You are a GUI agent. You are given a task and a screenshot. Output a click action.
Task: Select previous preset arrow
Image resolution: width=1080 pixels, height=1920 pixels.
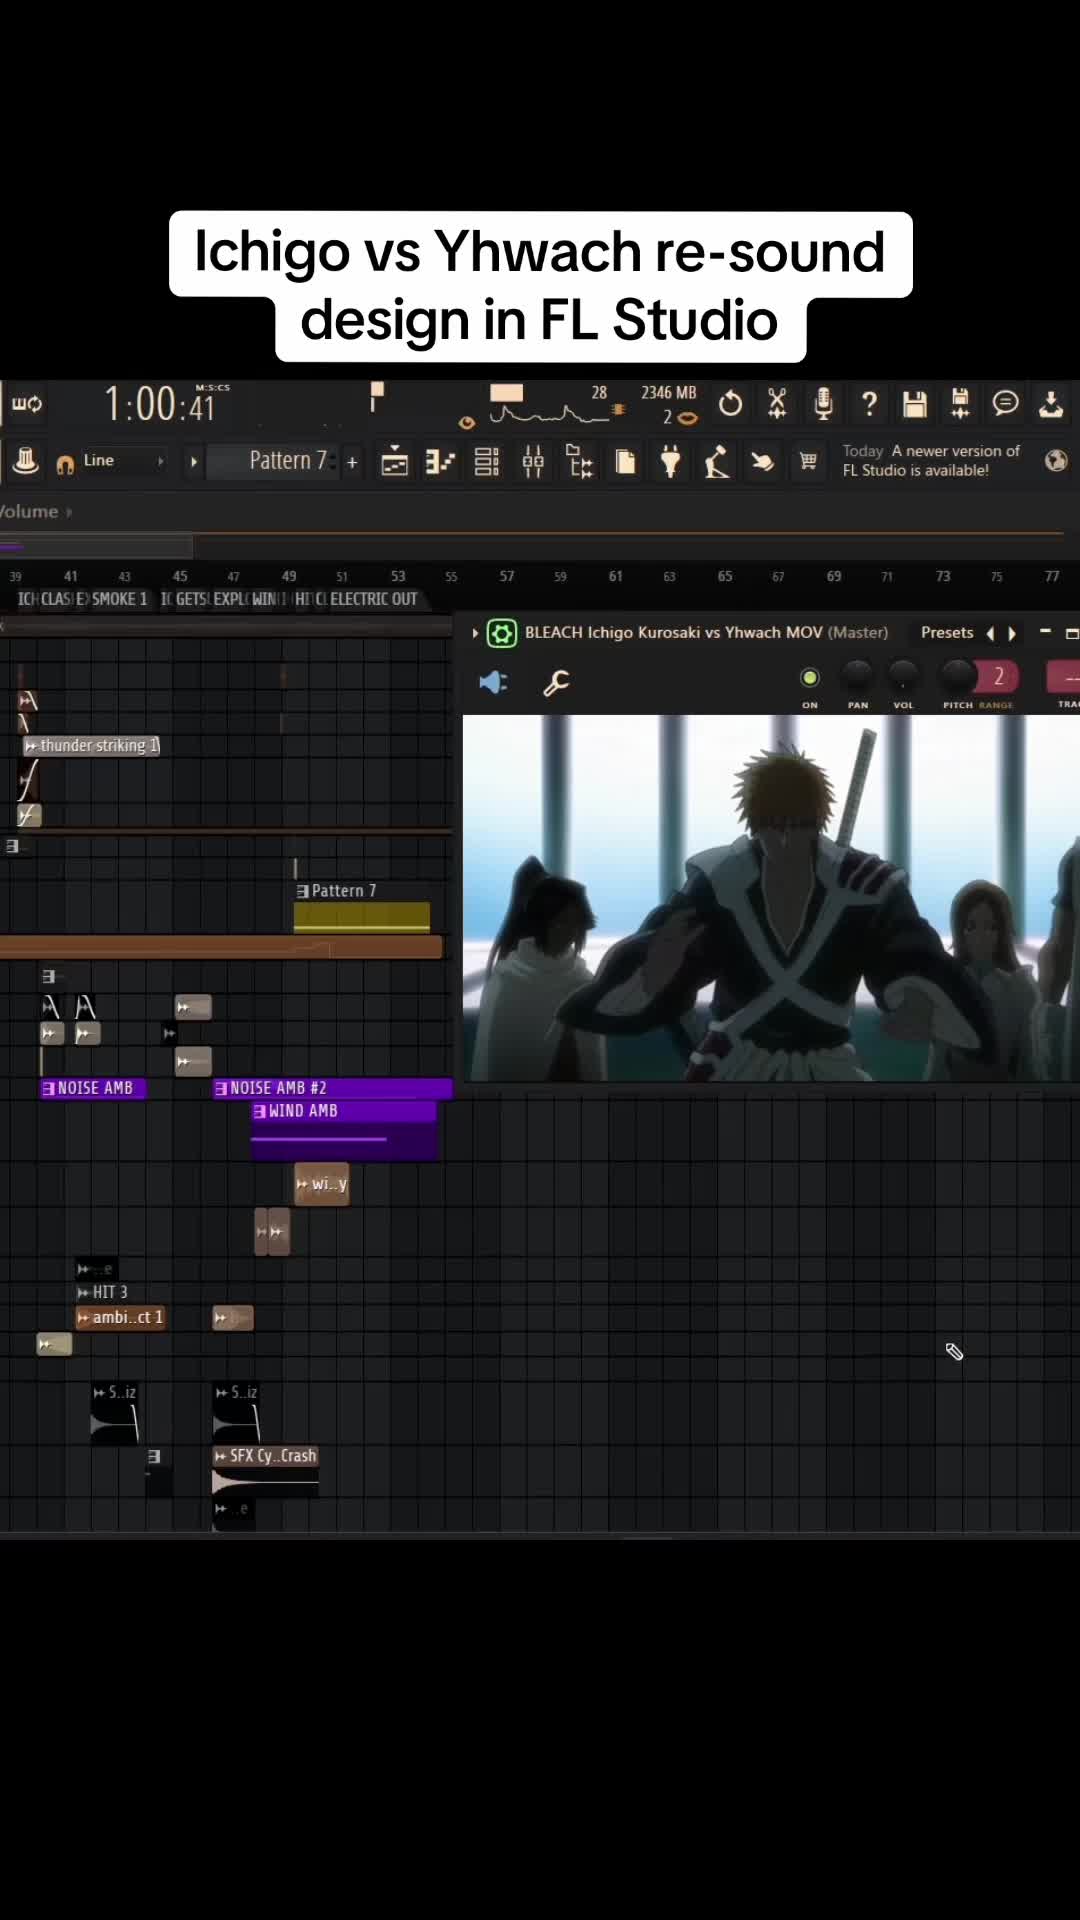tap(990, 633)
